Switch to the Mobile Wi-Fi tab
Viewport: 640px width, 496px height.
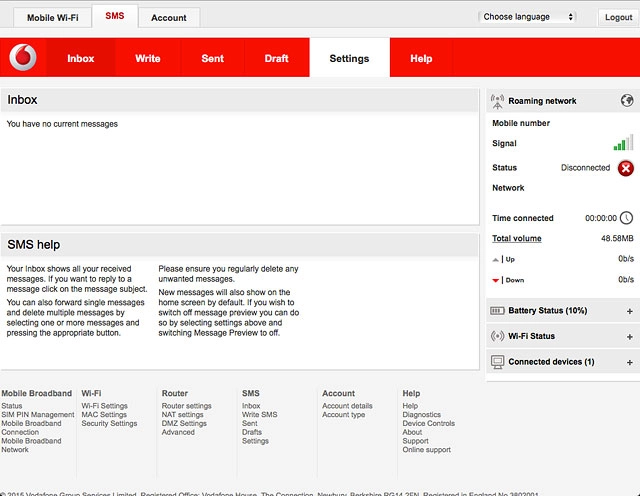coord(52,18)
